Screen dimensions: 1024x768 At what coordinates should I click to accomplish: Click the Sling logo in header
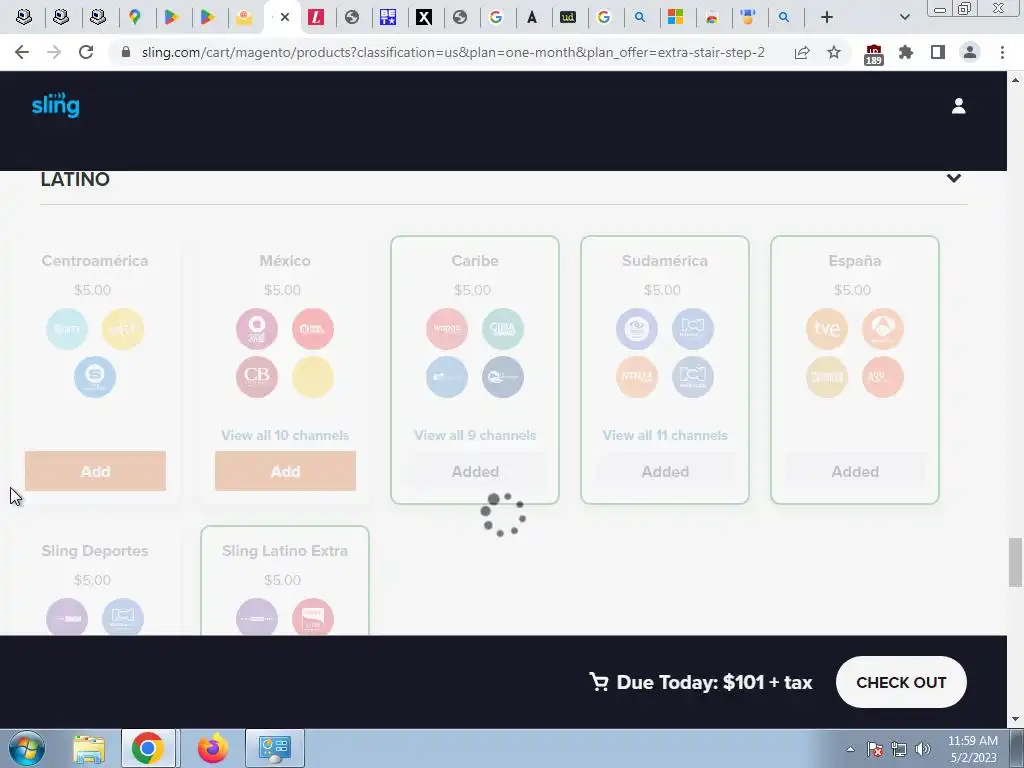(56, 105)
